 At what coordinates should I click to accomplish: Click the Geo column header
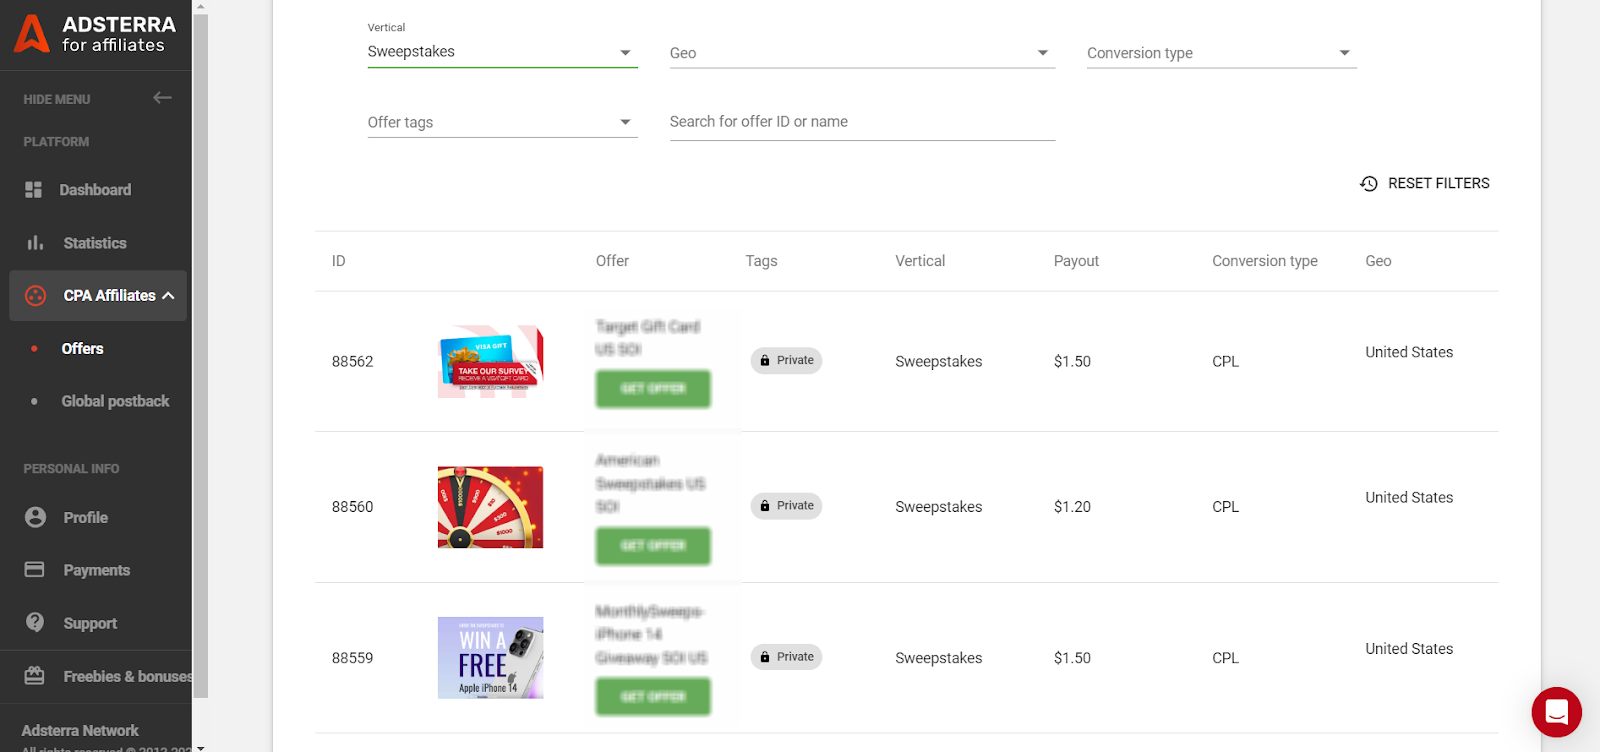click(x=1378, y=261)
